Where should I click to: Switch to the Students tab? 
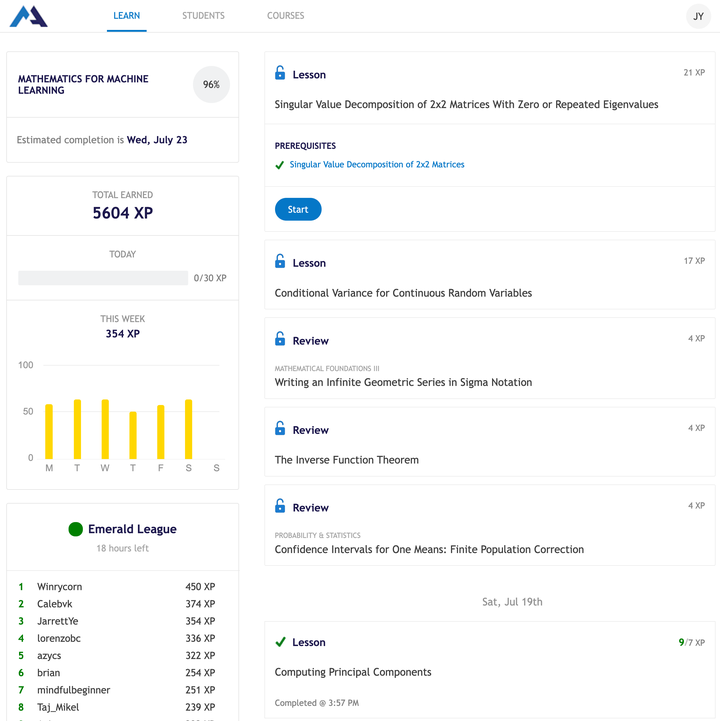[x=203, y=16]
